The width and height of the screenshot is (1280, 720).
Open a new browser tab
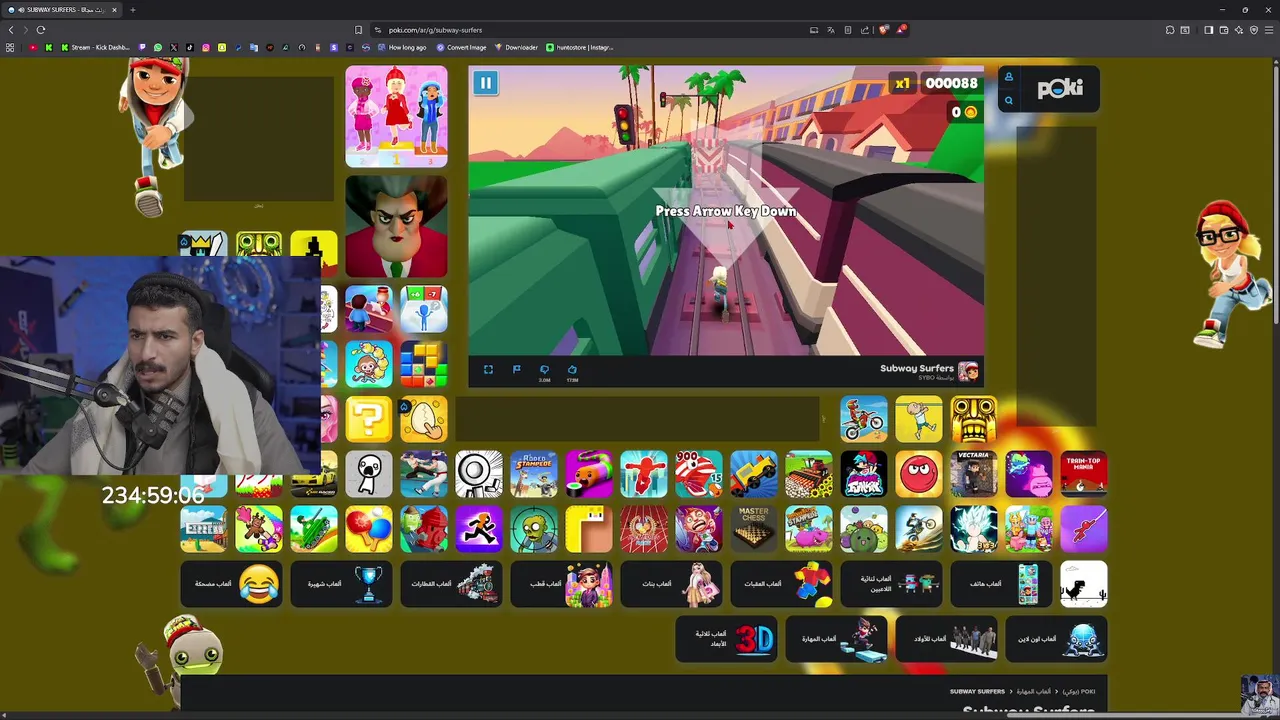(x=132, y=10)
